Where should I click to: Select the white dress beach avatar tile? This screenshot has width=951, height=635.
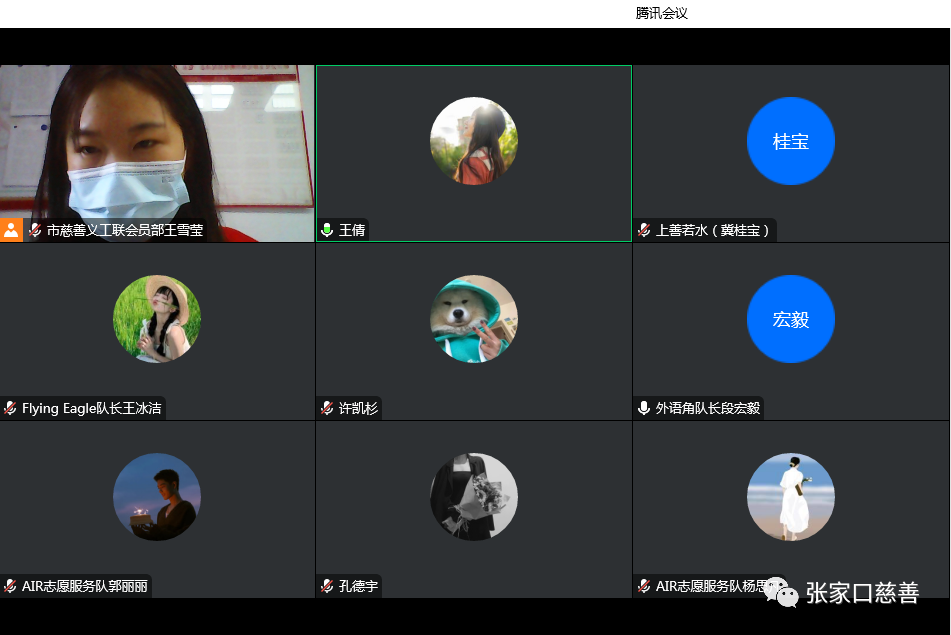(790, 497)
